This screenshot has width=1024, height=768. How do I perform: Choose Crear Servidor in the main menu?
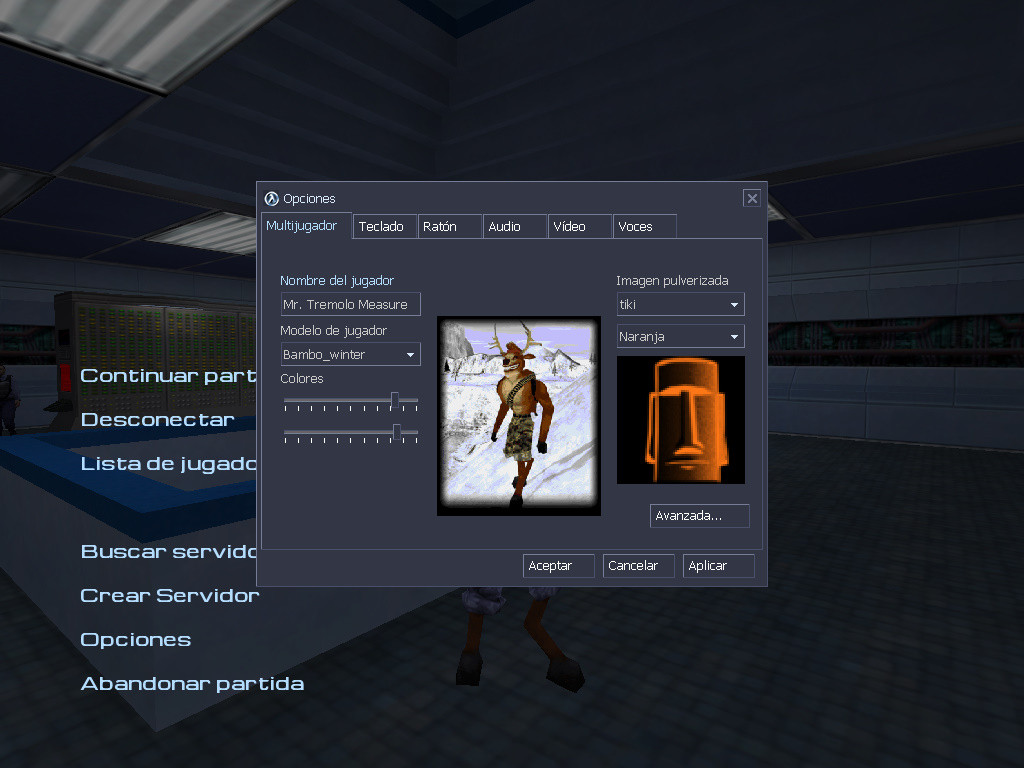click(x=168, y=595)
